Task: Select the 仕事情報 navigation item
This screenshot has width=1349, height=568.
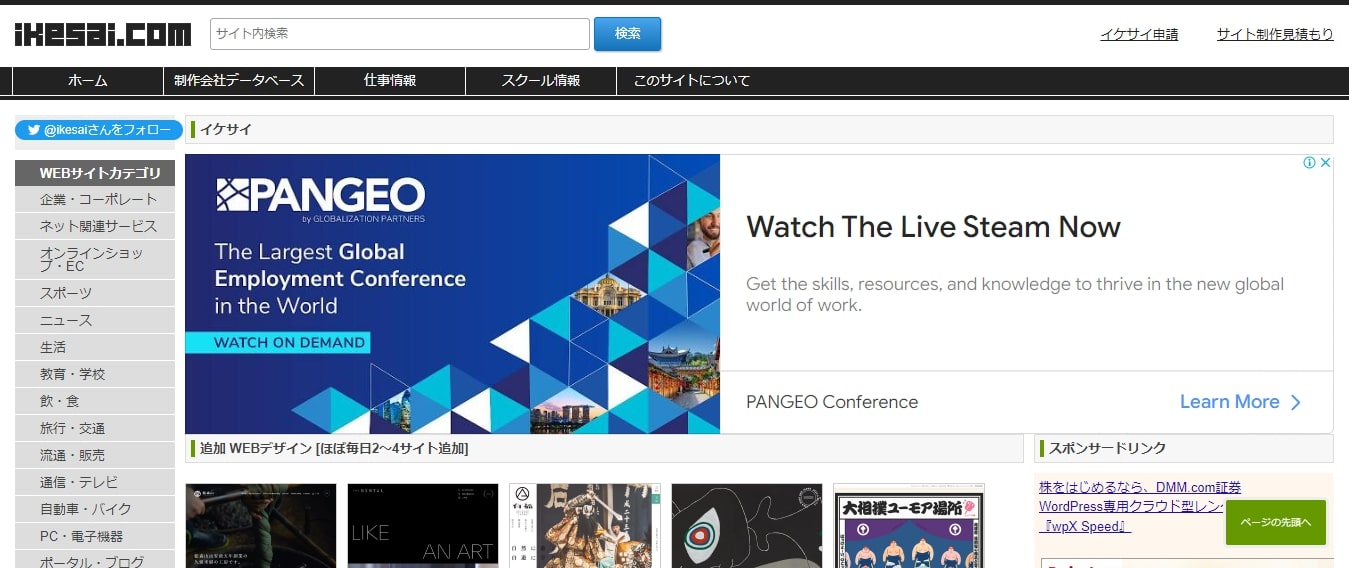Action: 390,81
